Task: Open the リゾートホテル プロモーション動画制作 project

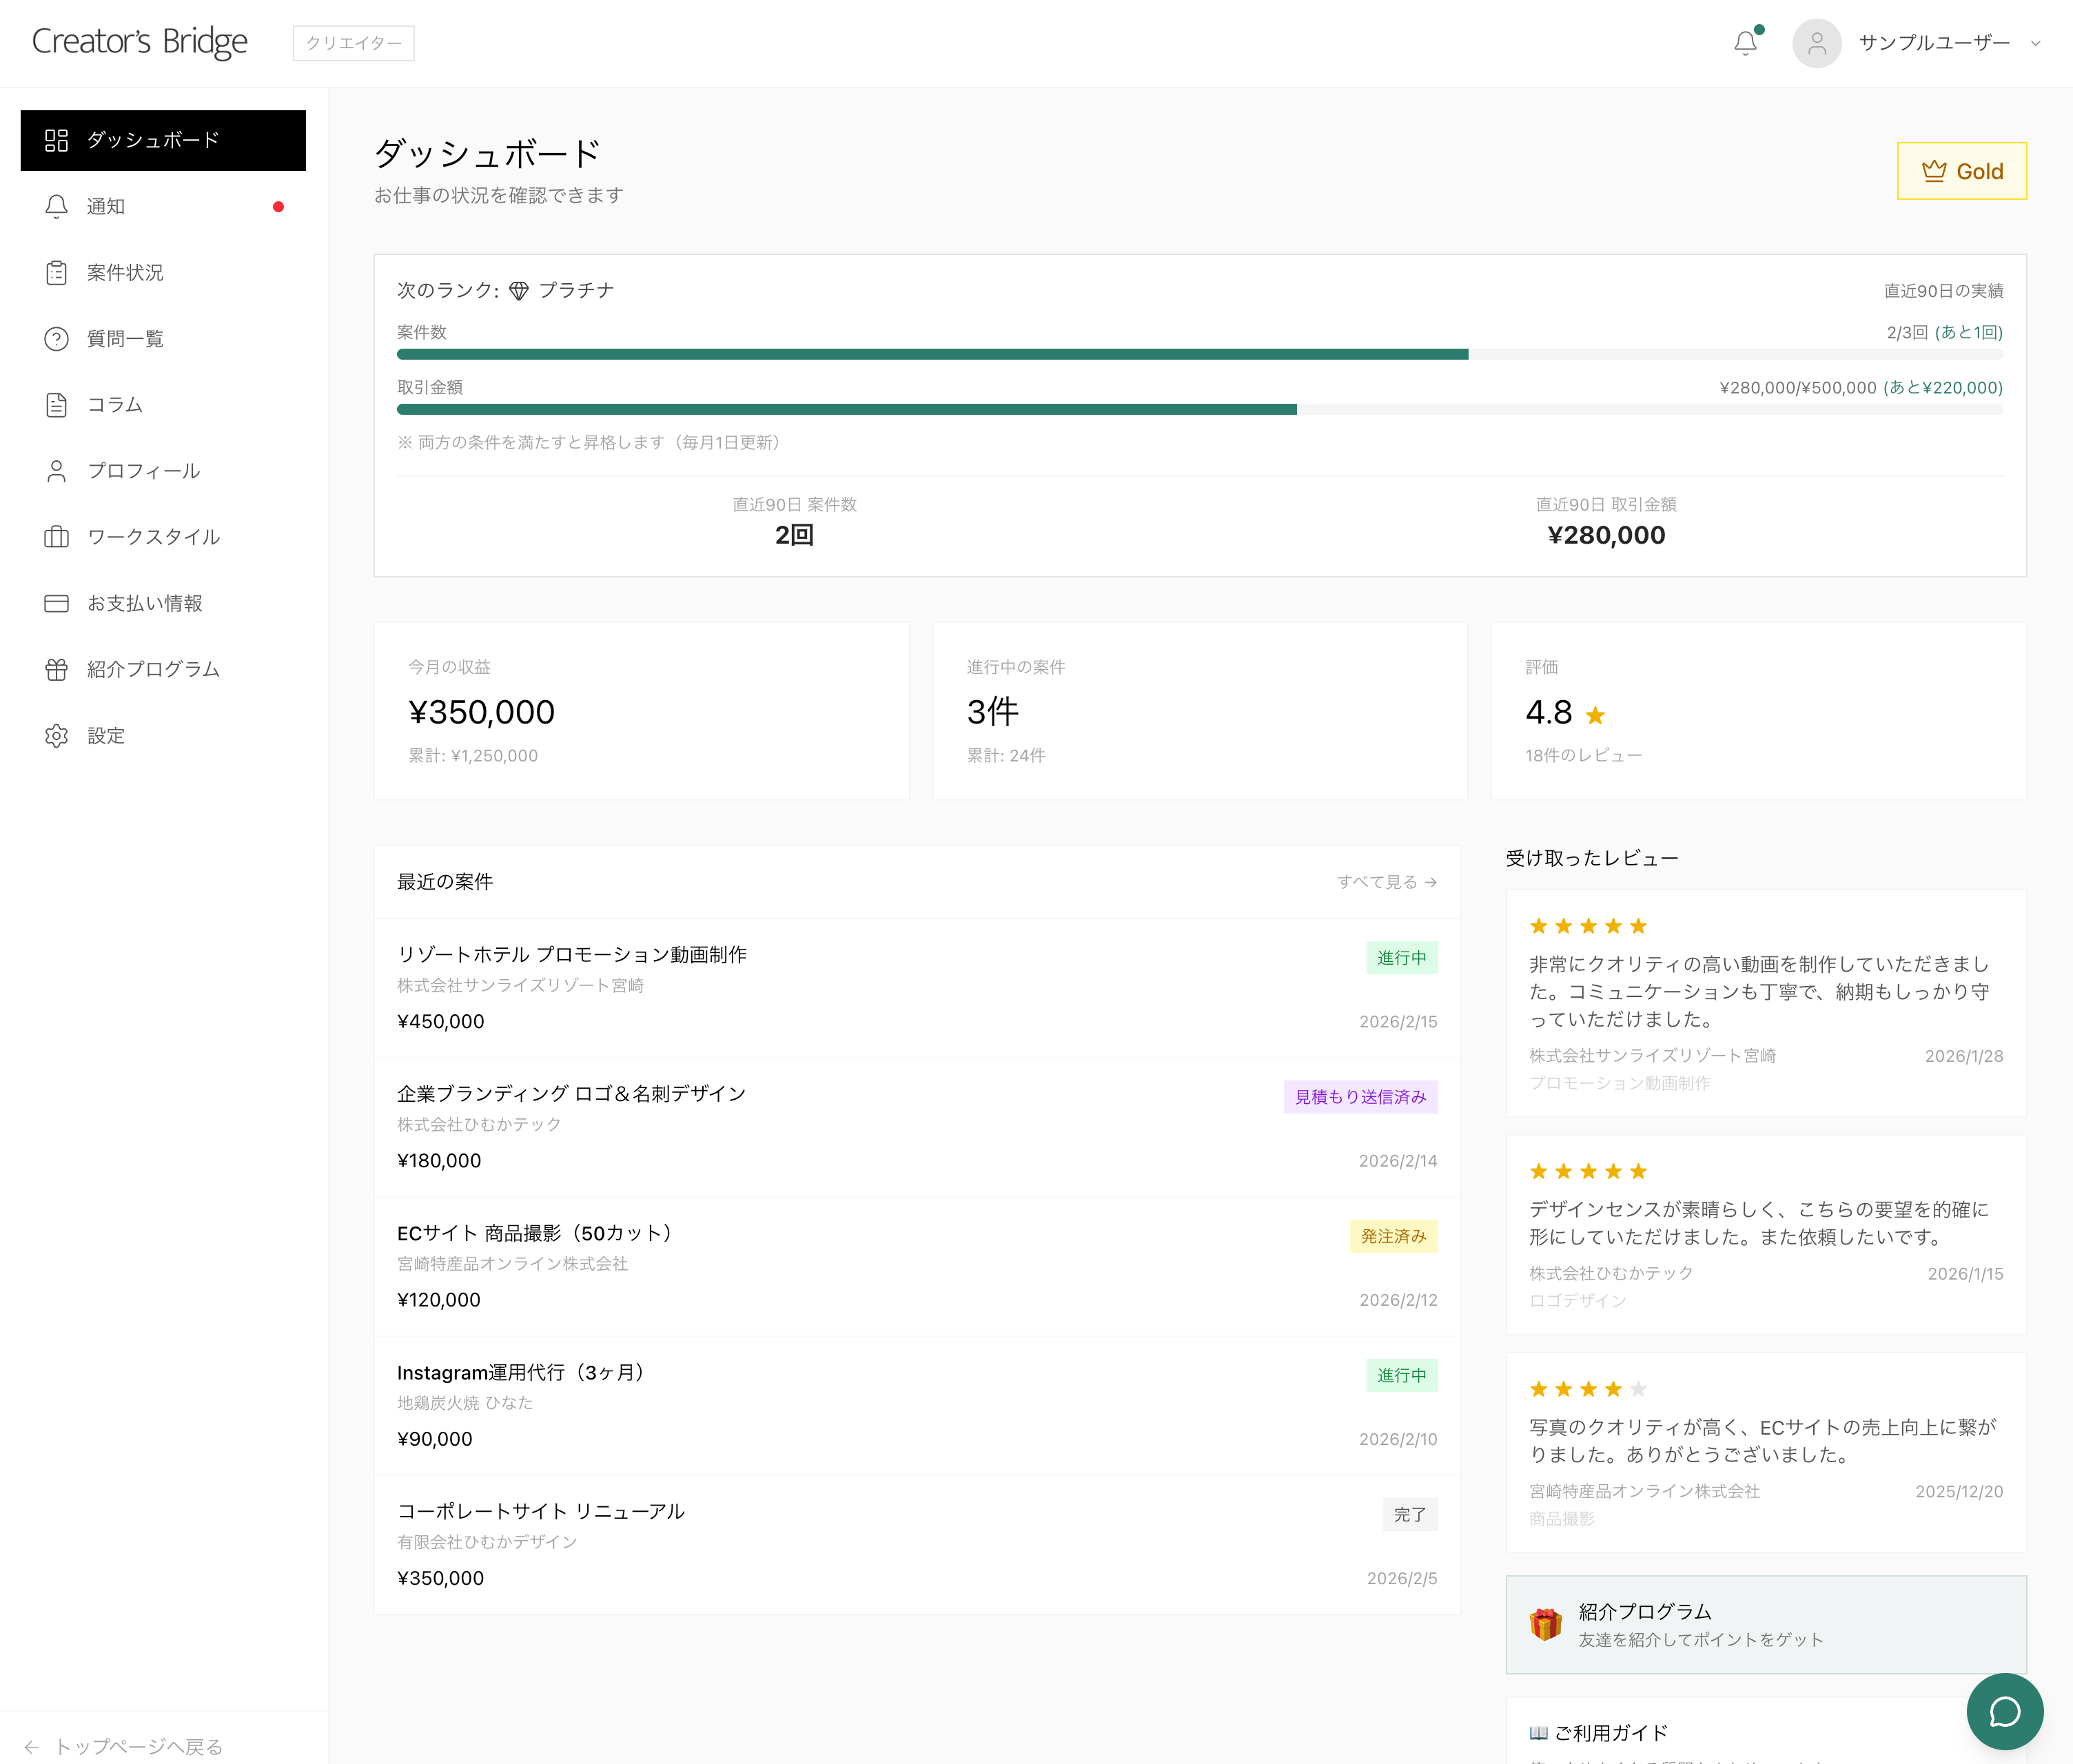Action: tap(572, 954)
